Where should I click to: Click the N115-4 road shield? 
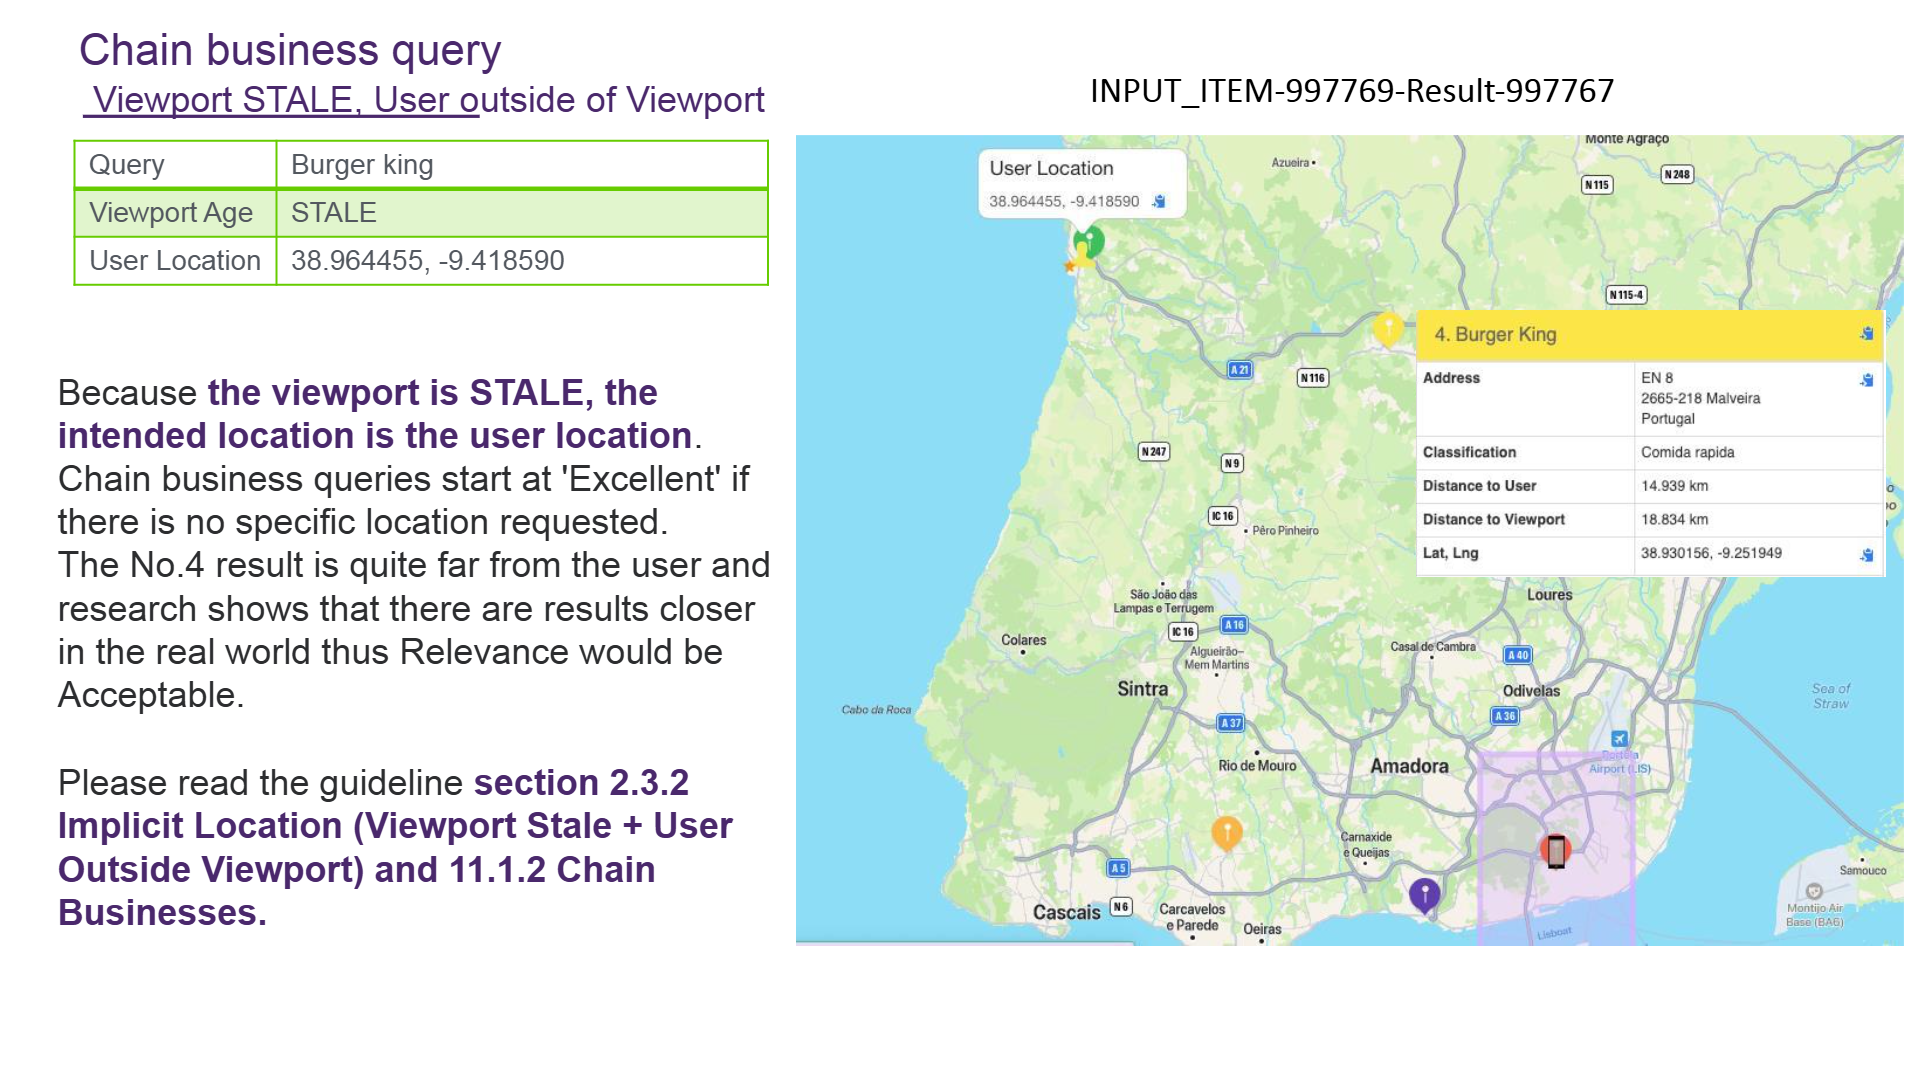click(x=1626, y=294)
